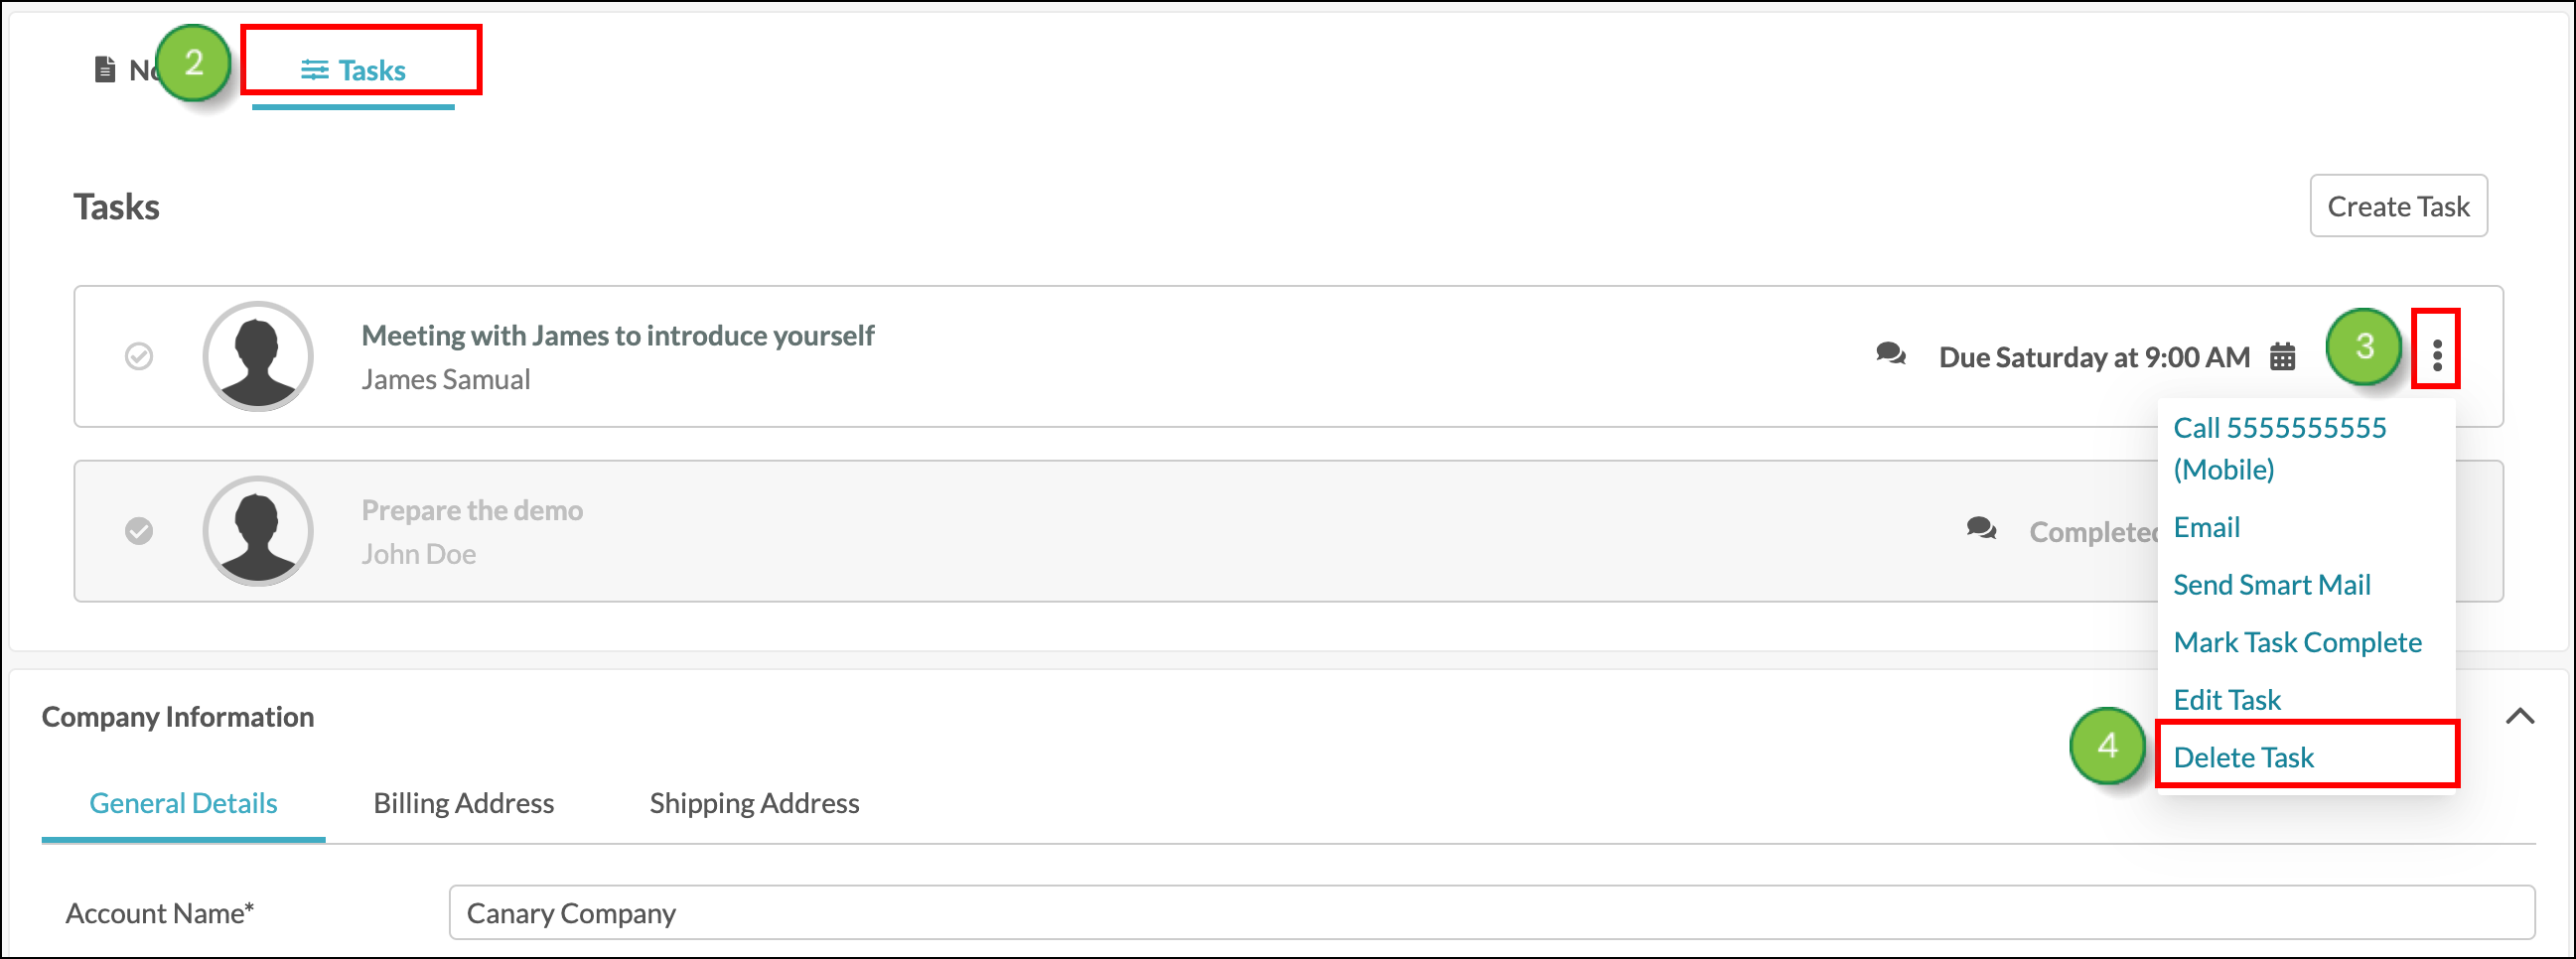The width and height of the screenshot is (2576, 959).
Task: Choose Delete Task from the menu
Action: pos(2242,757)
